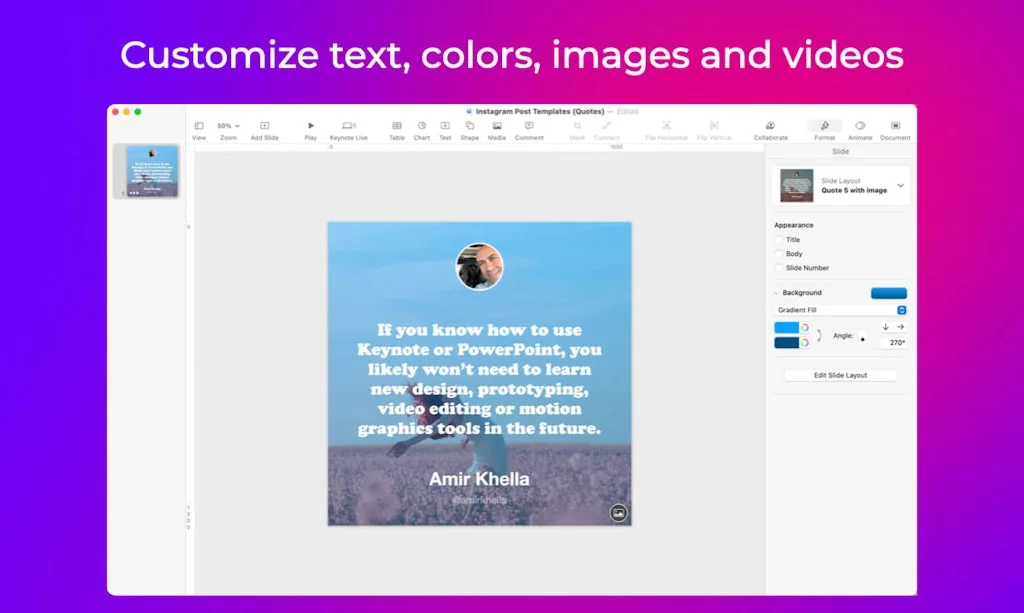The image size is (1024, 613).
Task: Insert a Table from the toolbar
Action: pyautogui.click(x=396, y=127)
